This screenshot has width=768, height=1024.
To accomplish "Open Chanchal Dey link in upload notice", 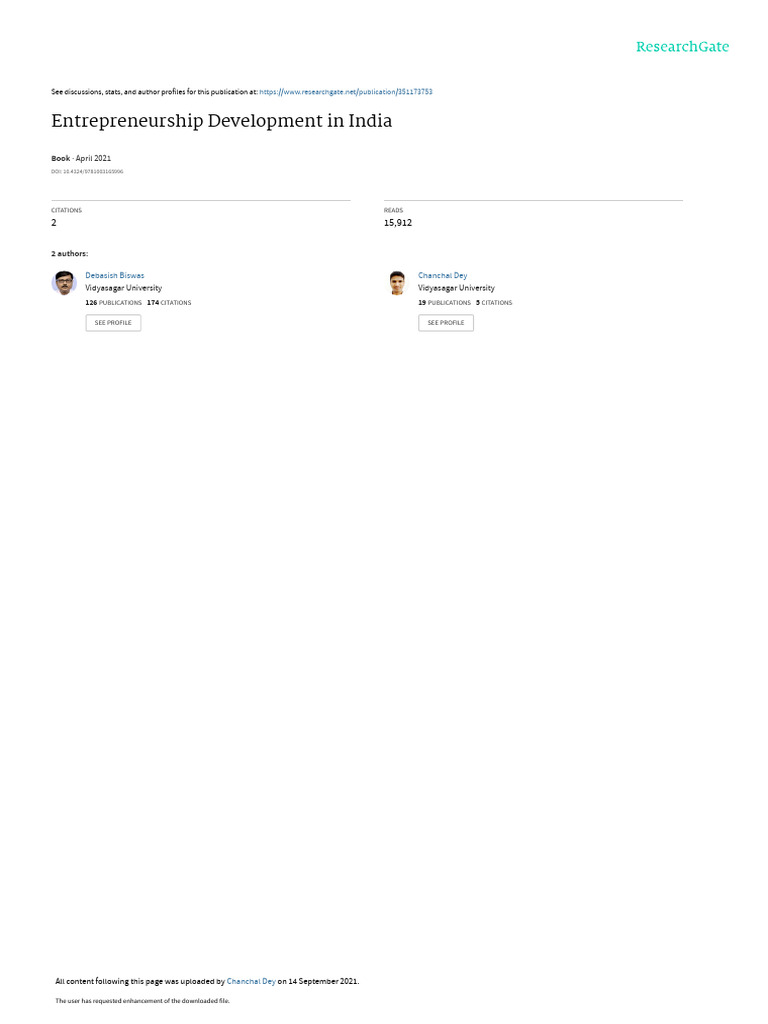I will (x=251, y=981).
